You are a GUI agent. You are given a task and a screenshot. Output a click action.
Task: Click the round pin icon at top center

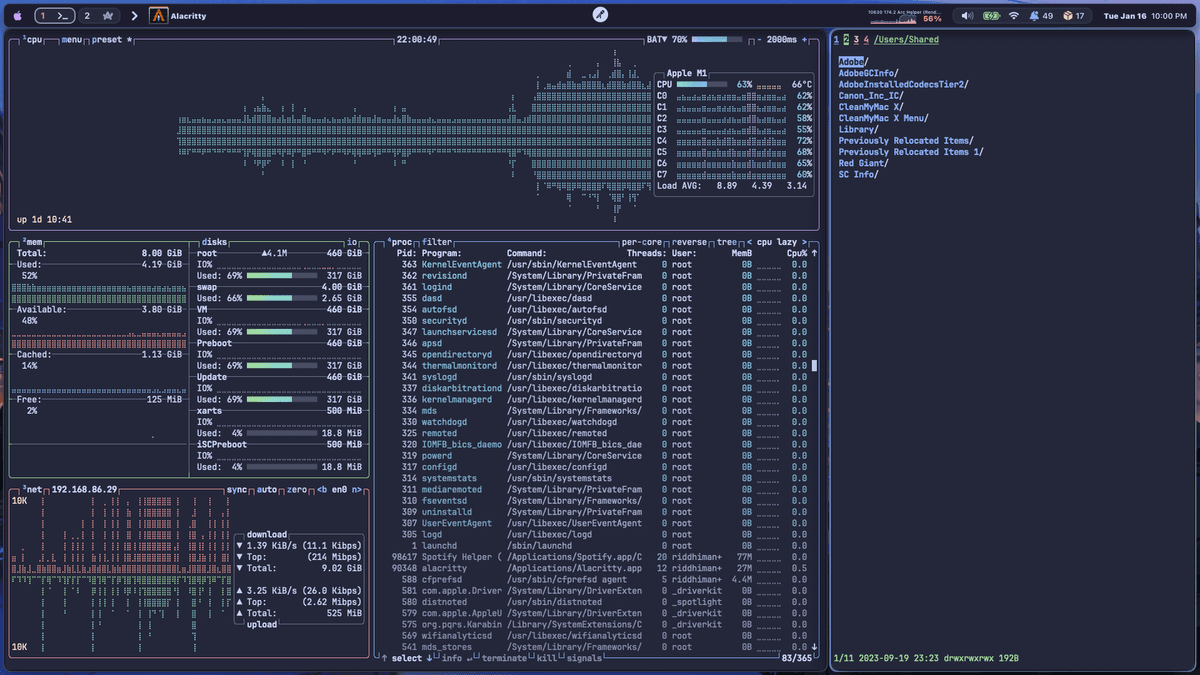(x=600, y=15)
